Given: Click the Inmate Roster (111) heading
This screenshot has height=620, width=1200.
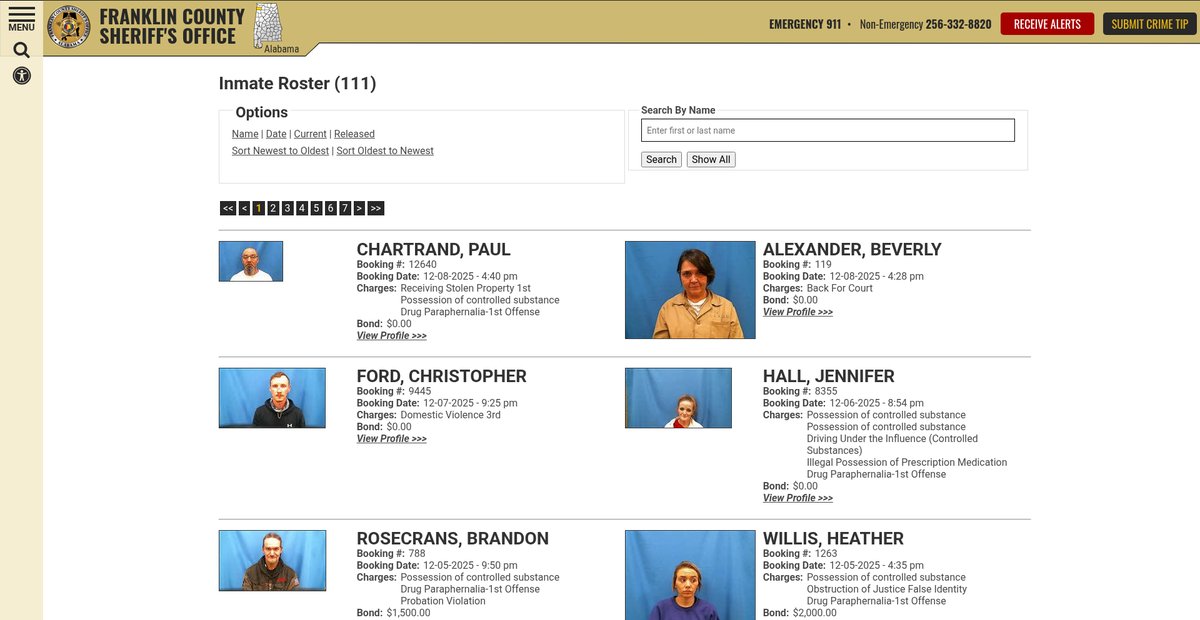Looking at the screenshot, I should click(x=297, y=84).
